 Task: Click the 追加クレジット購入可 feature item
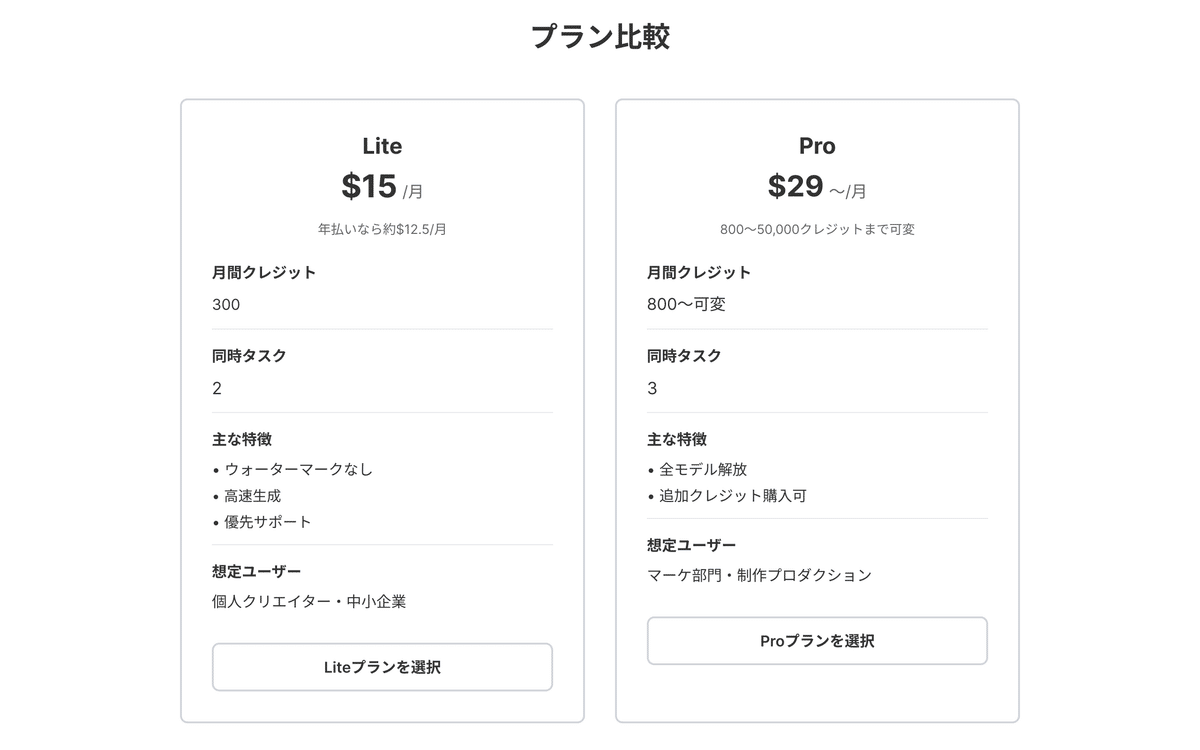click(733, 495)
